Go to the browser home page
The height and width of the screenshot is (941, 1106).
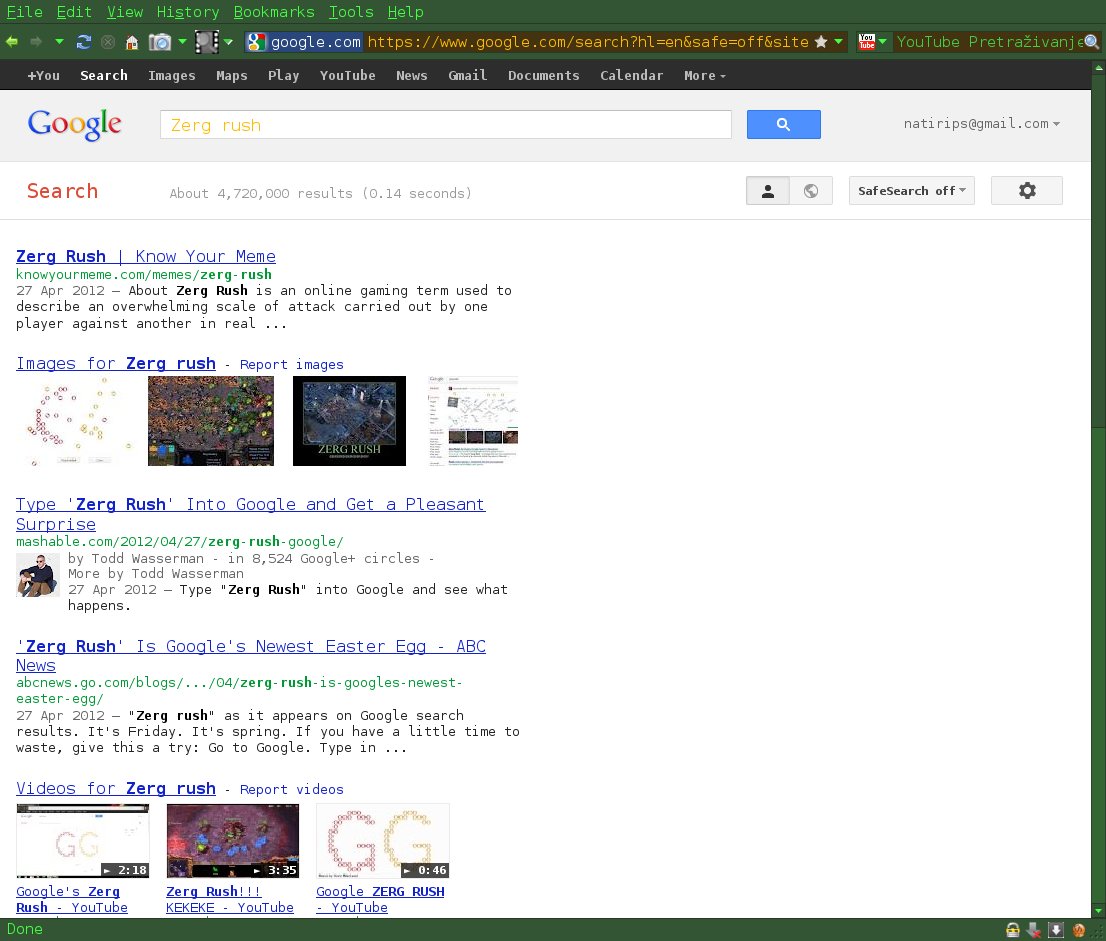pos(131,42)
